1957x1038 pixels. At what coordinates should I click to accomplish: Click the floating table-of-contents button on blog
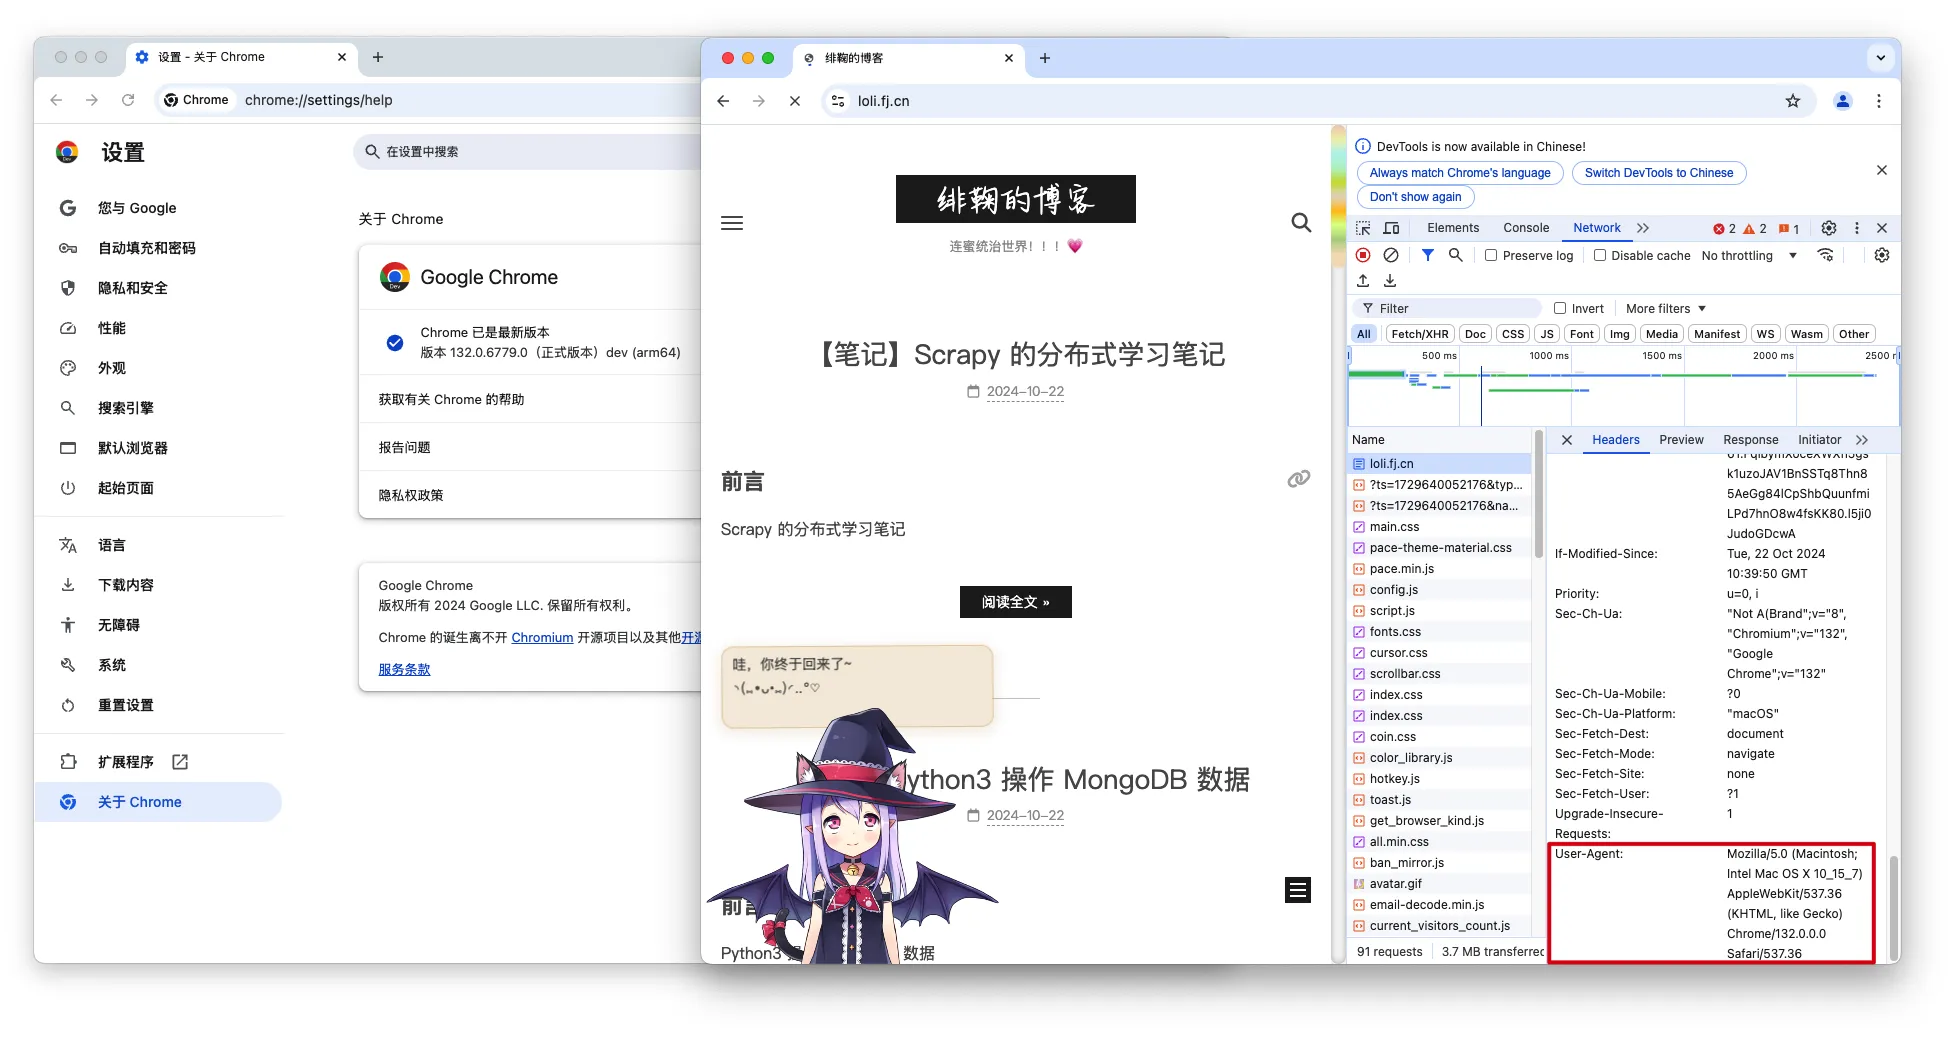[x=1298, y=890]
